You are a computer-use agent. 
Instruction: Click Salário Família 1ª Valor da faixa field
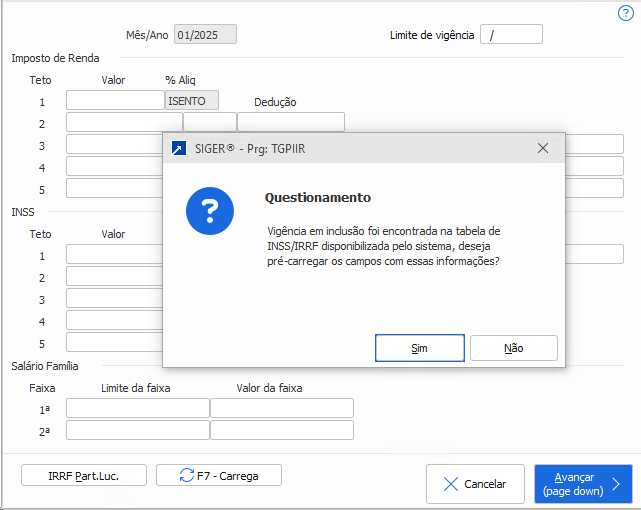coord(282,408)
